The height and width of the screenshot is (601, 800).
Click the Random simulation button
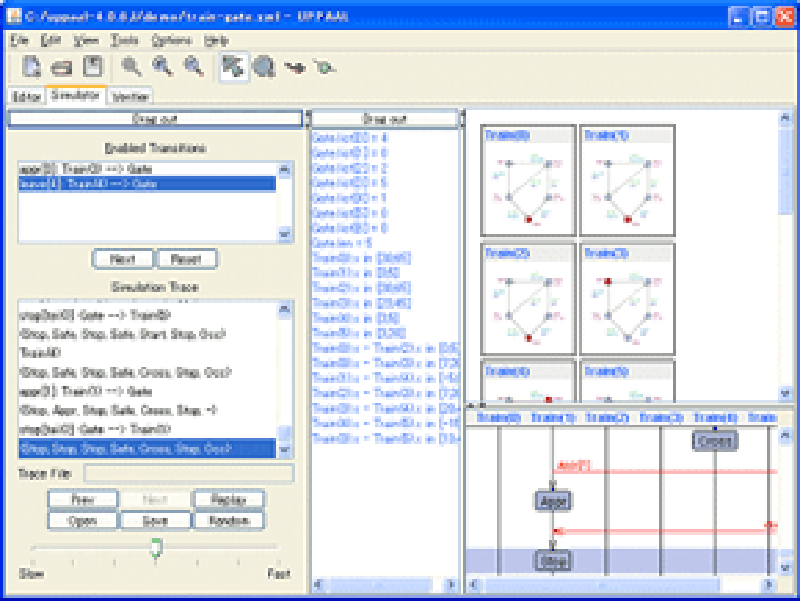click(229, 520)
